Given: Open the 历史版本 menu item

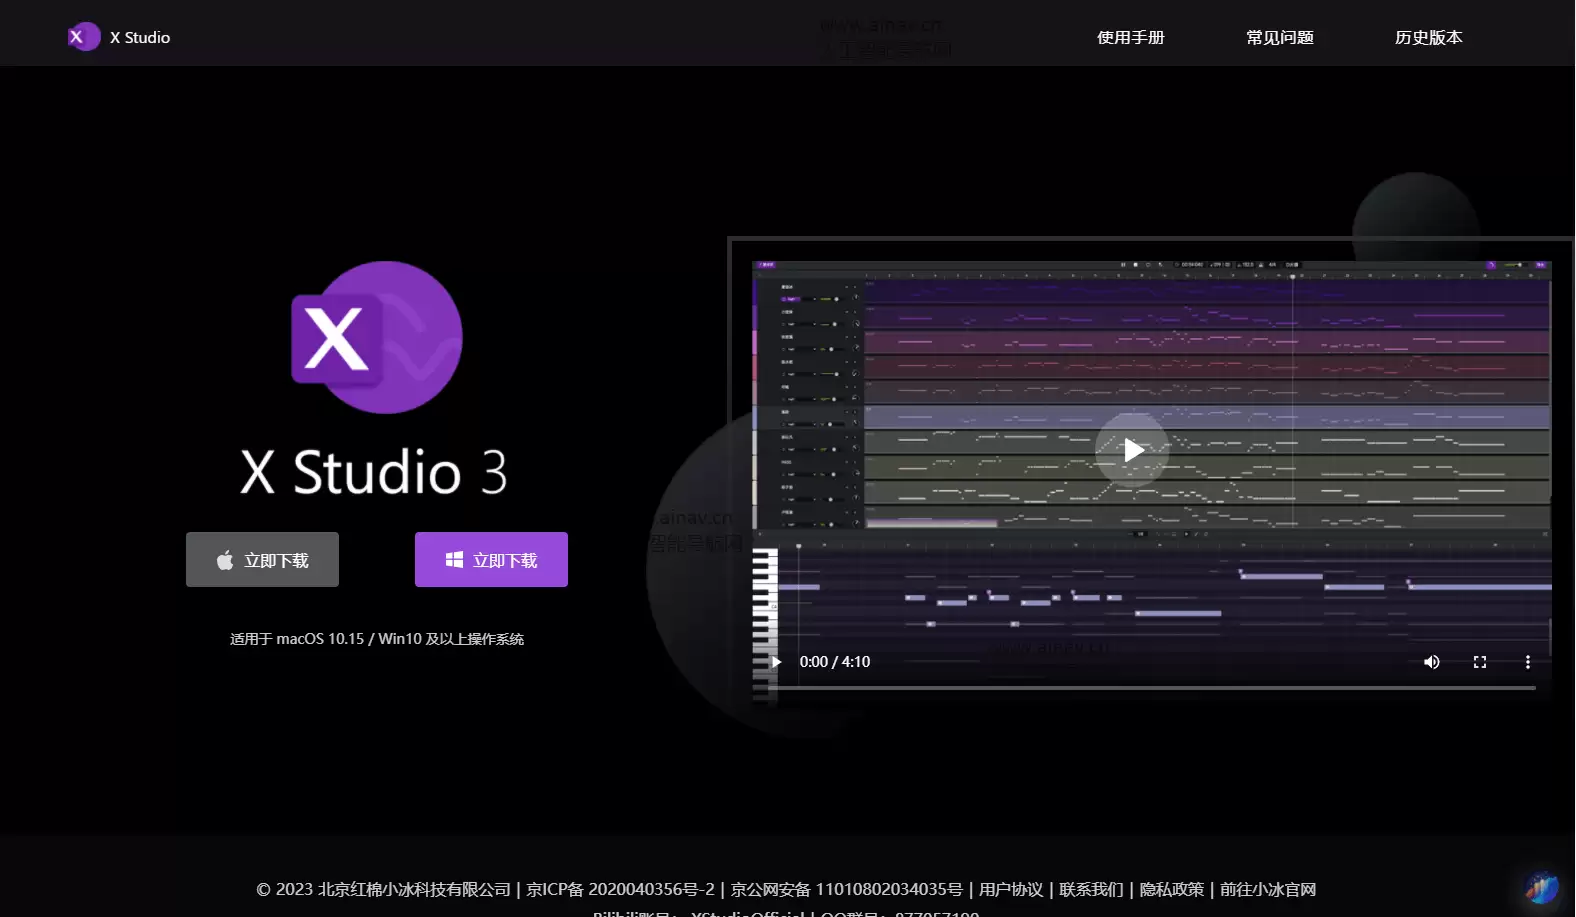Looking at the screenshot, I should [1429, 37].
